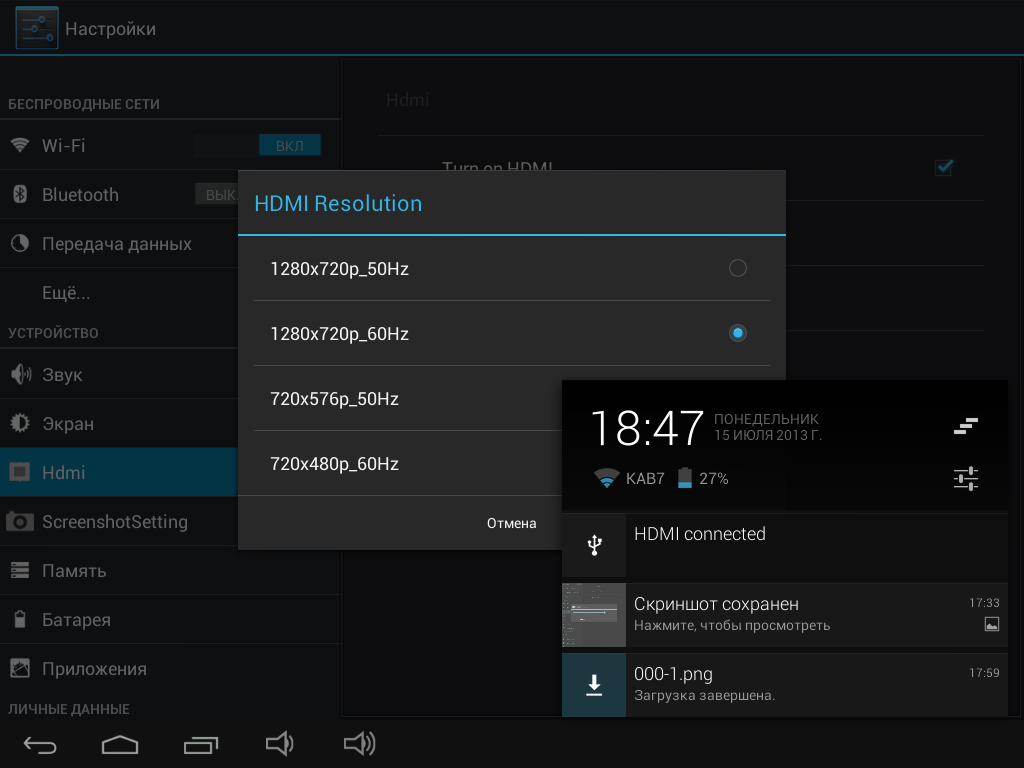Tap the volume down speaker icon
Viewport: 1024px width, 768px height.
(x=280, y=744)
